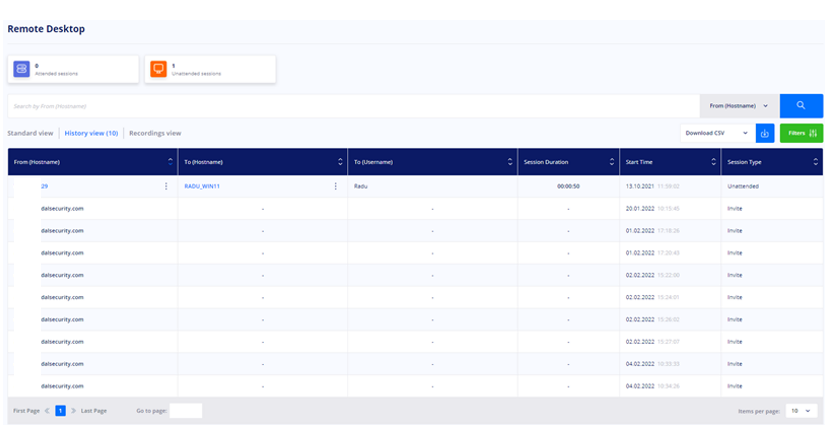
Task: Go to previous page with left chevron
Action: (47, 411)
